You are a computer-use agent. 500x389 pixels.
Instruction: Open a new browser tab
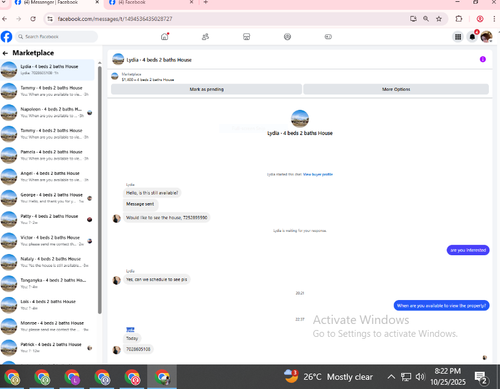[x=206, y=2]
